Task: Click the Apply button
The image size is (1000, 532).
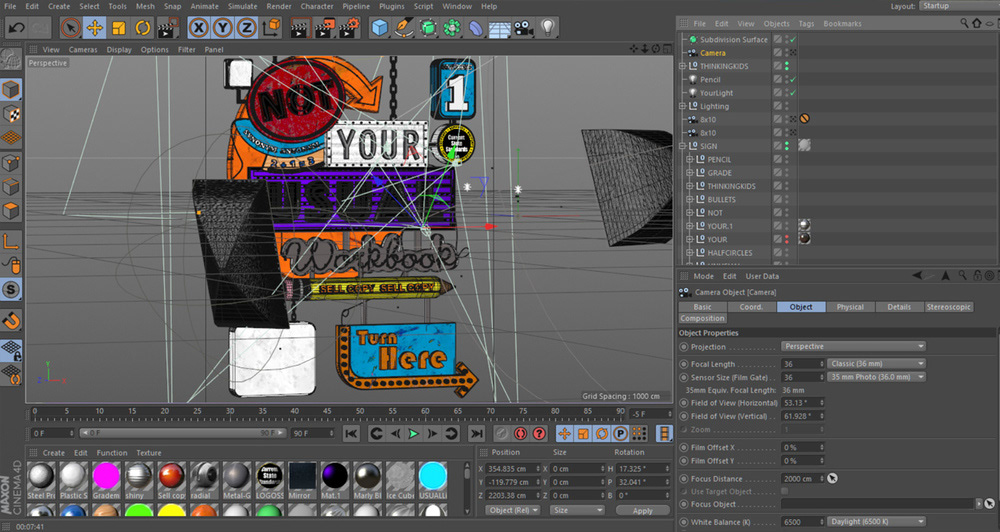Action: point(642,511)
